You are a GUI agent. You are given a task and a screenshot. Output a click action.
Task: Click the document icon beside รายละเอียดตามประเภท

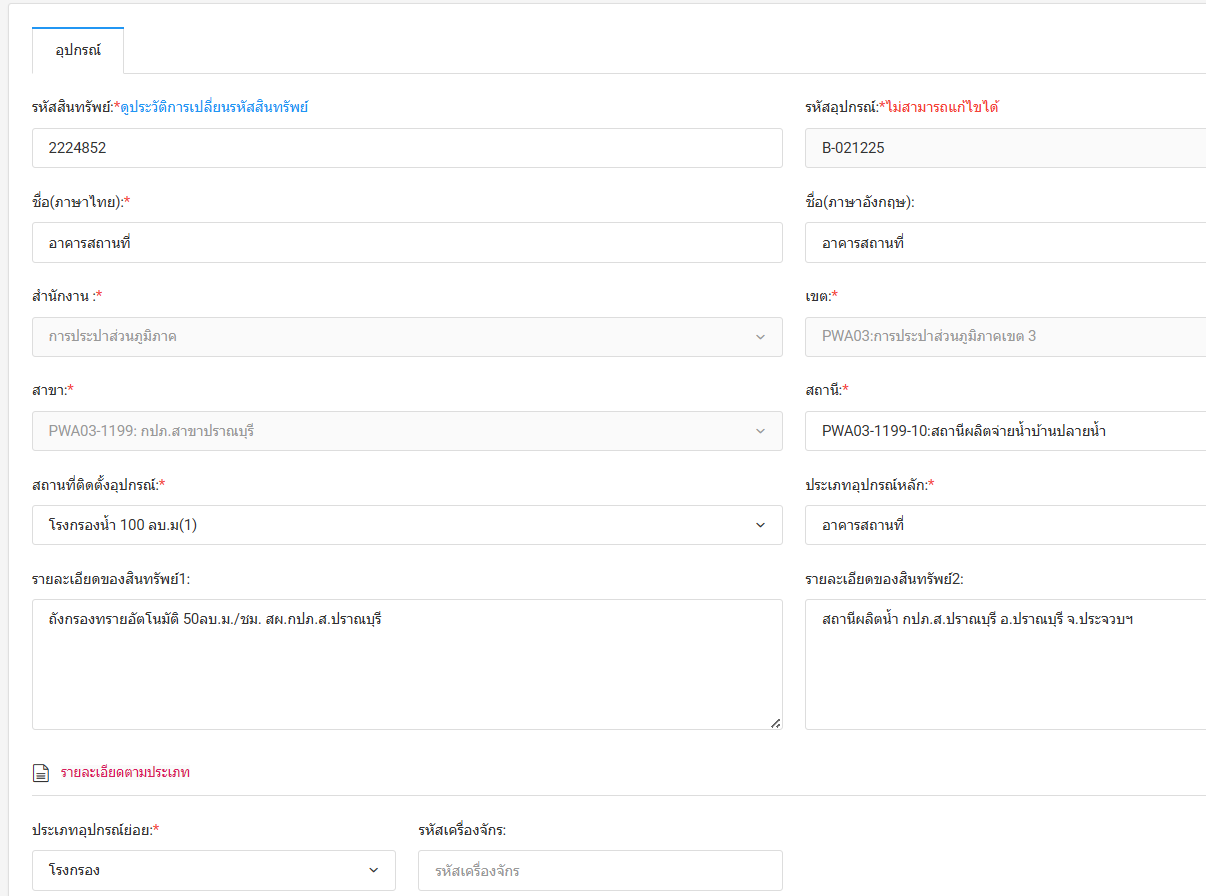[41, 773]
